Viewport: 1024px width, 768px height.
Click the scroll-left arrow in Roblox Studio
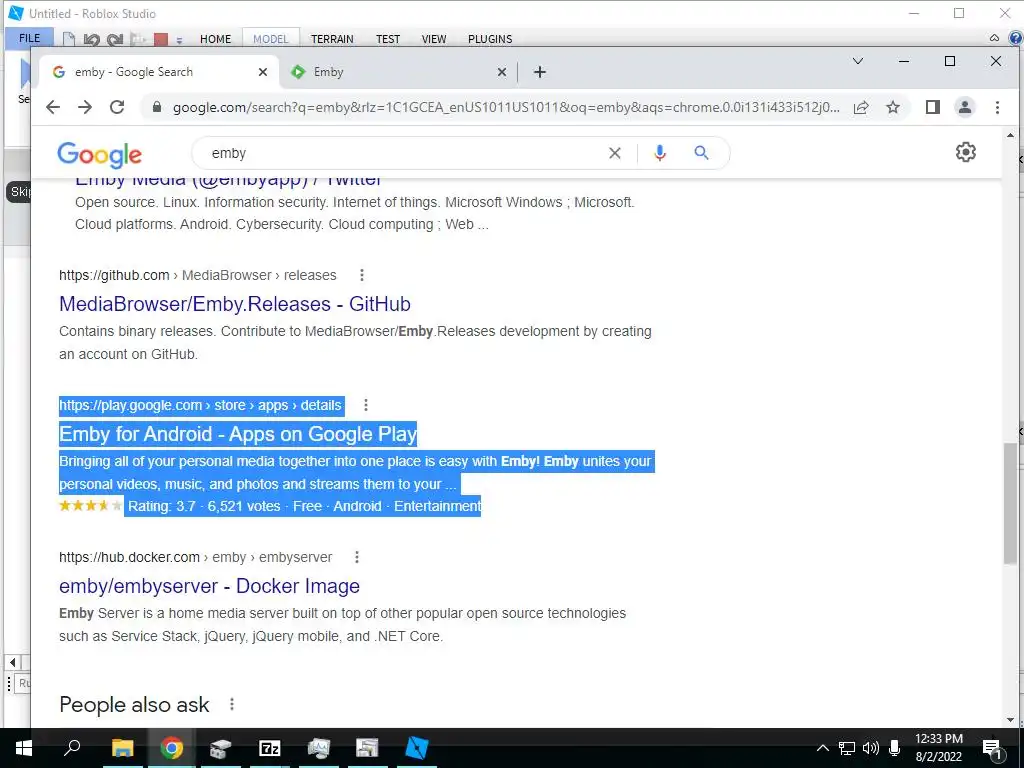point(12,662)
